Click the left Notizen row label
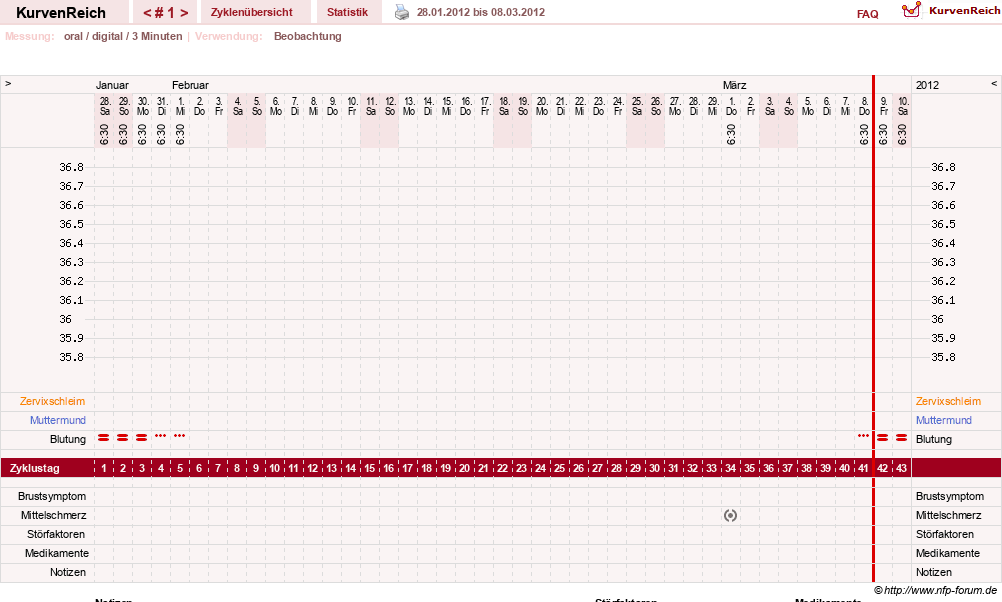This screenshot has width=1002, height=602. click(x=68, y=572)
